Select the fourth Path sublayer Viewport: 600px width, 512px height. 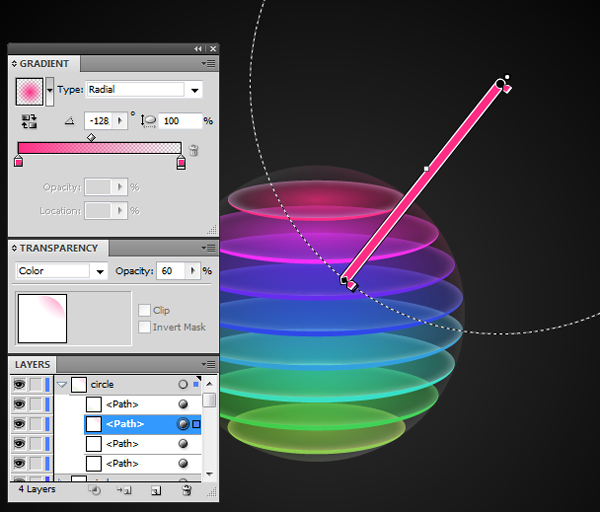coord(122,464)
